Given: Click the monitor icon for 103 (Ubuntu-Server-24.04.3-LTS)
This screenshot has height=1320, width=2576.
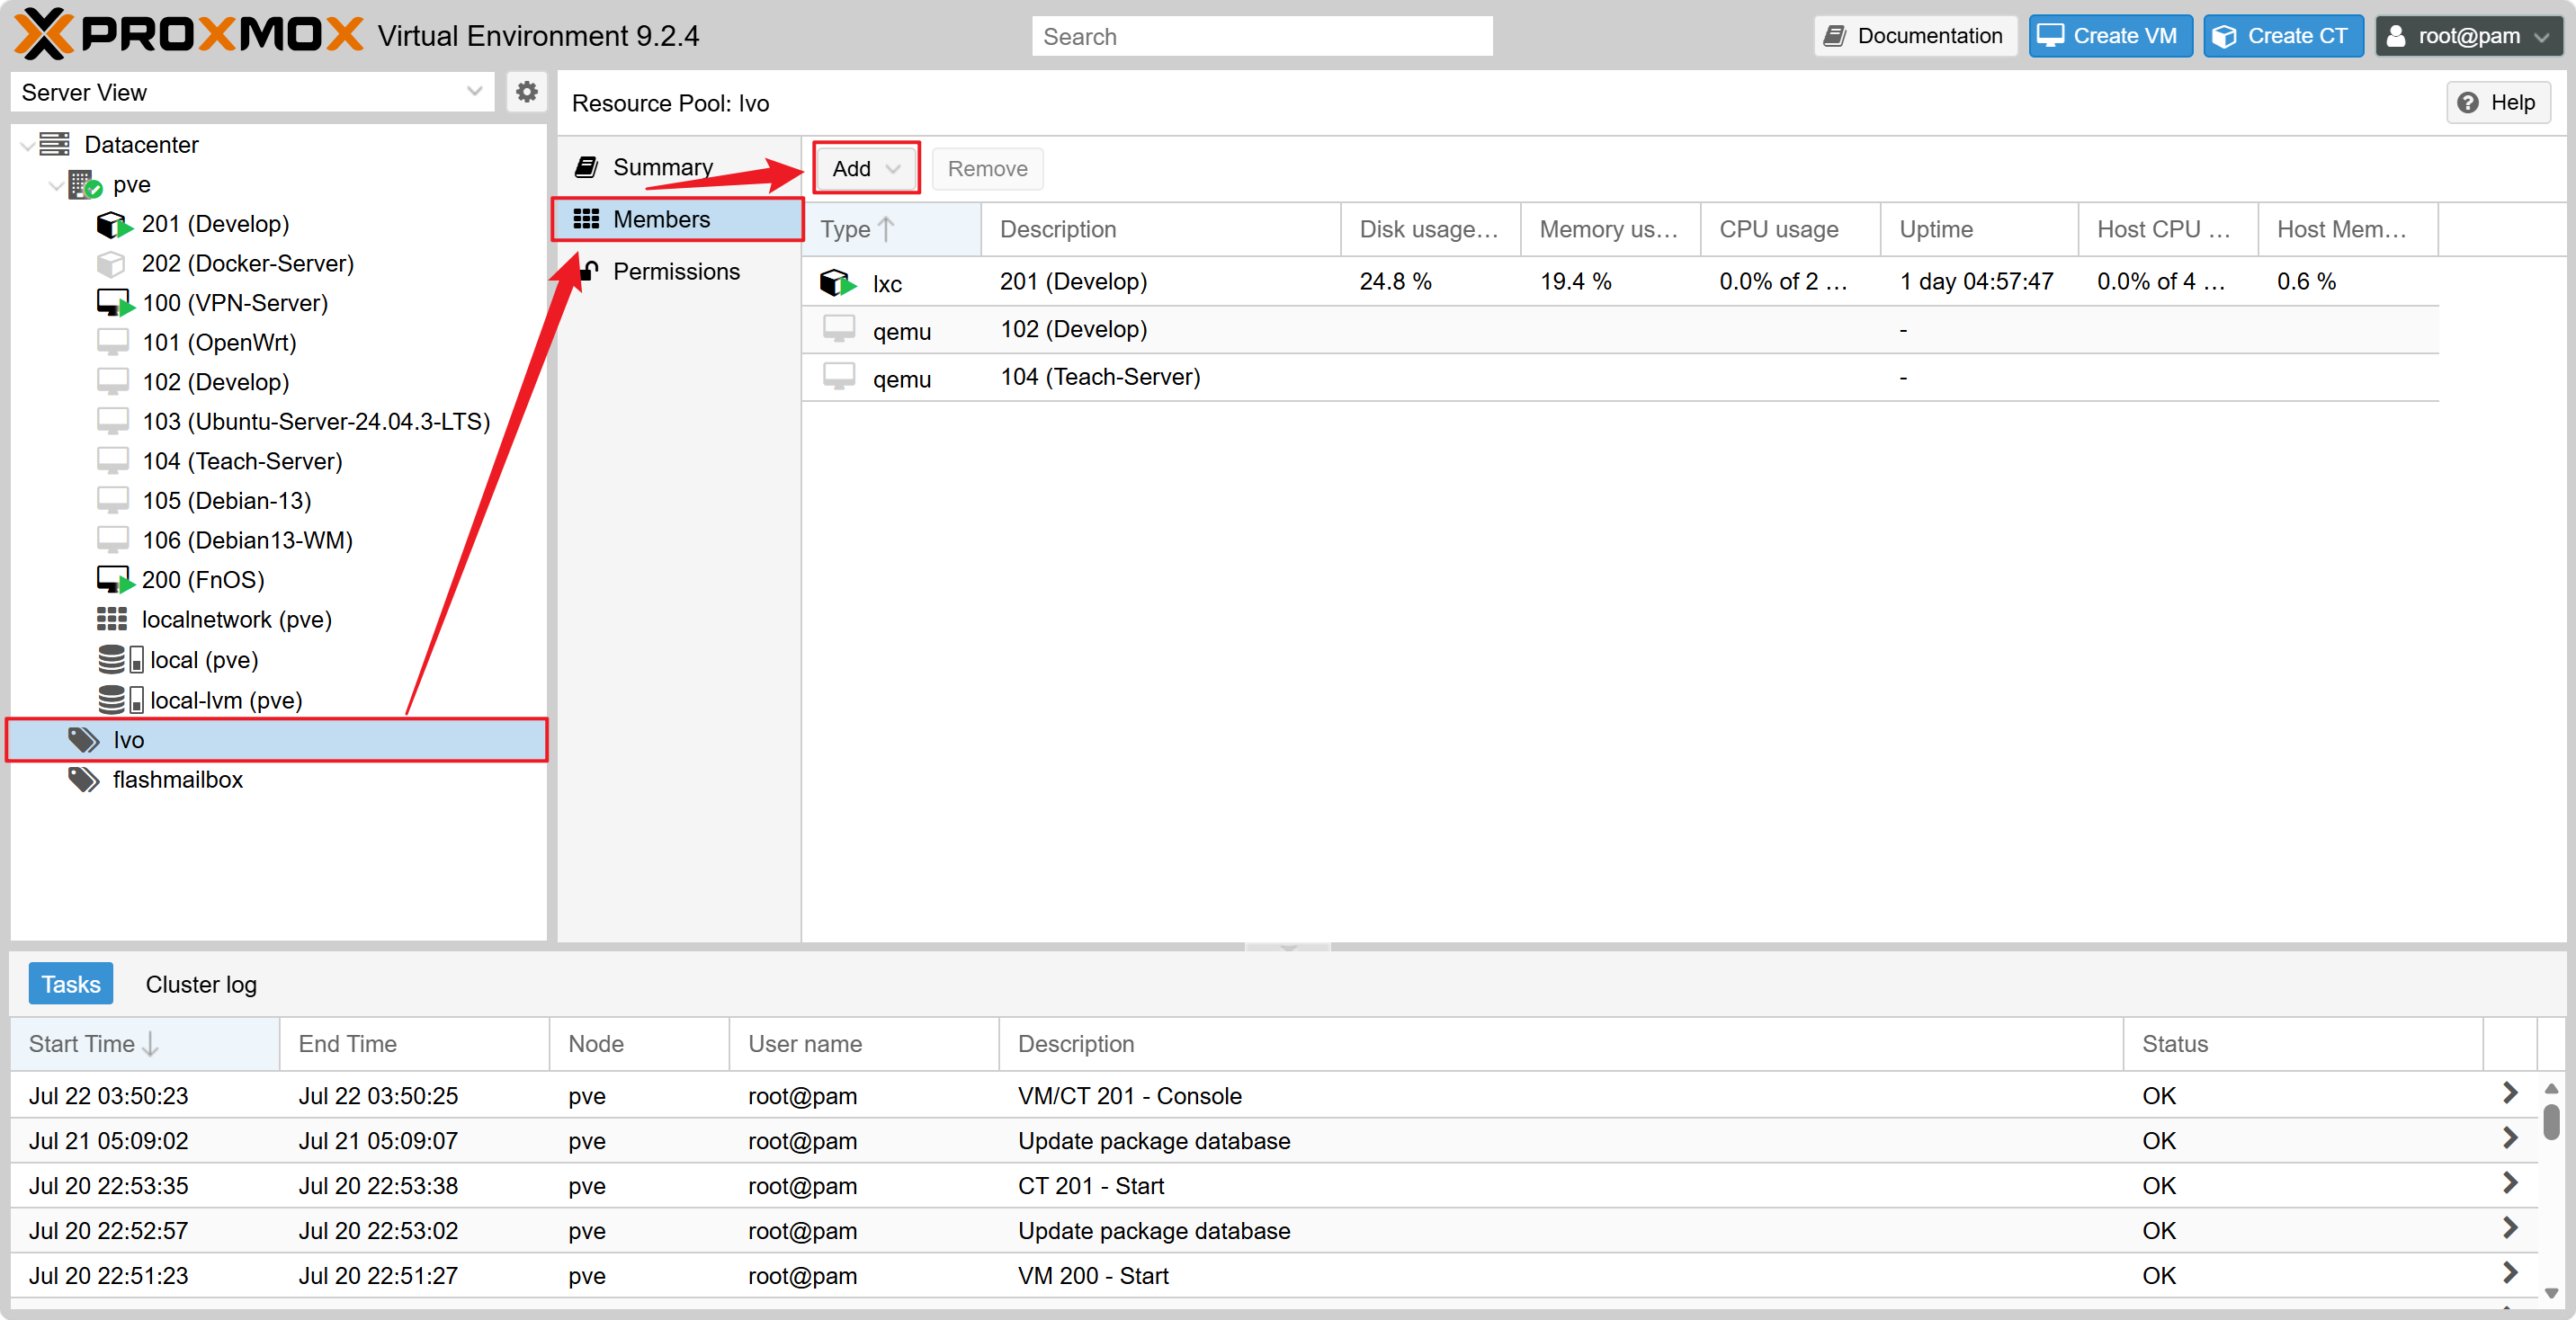Looking at the screenshot, I should coord(112,421).
